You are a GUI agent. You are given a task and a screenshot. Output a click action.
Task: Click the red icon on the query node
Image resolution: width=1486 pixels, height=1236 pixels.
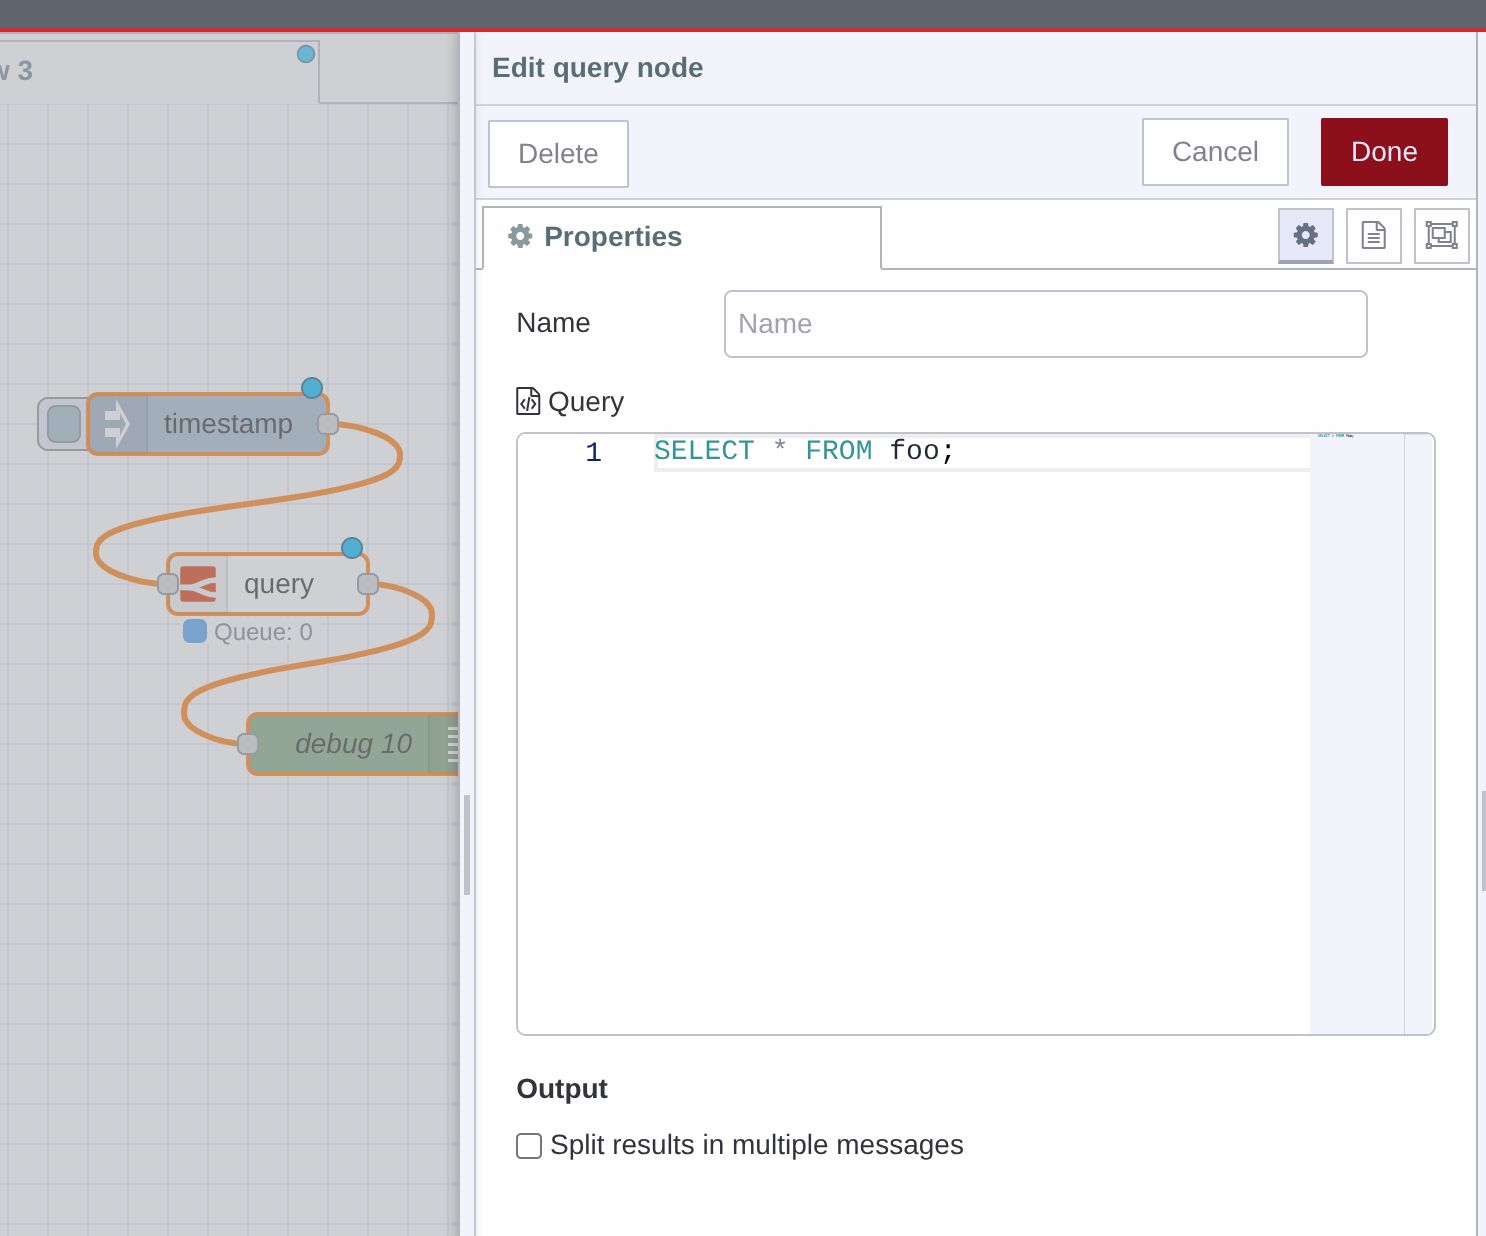point(198,584)
